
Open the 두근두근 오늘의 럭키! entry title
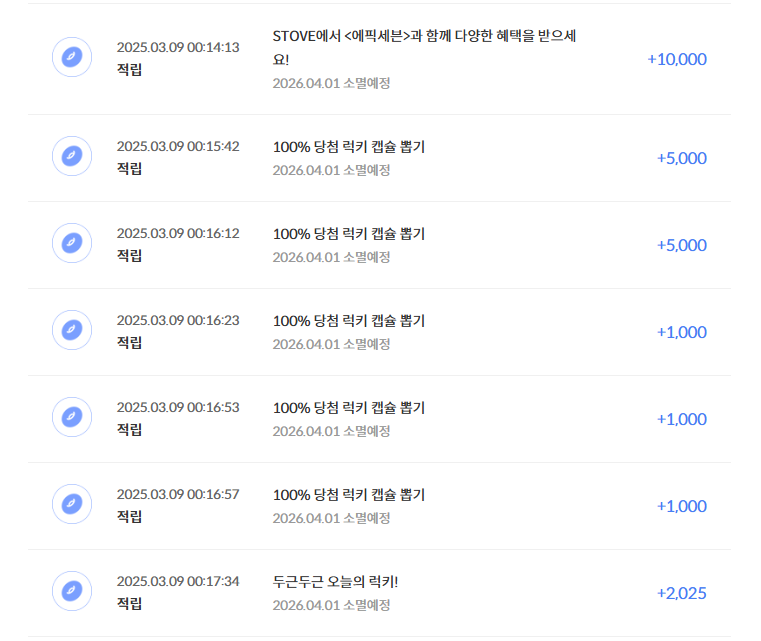click(335, 581)
